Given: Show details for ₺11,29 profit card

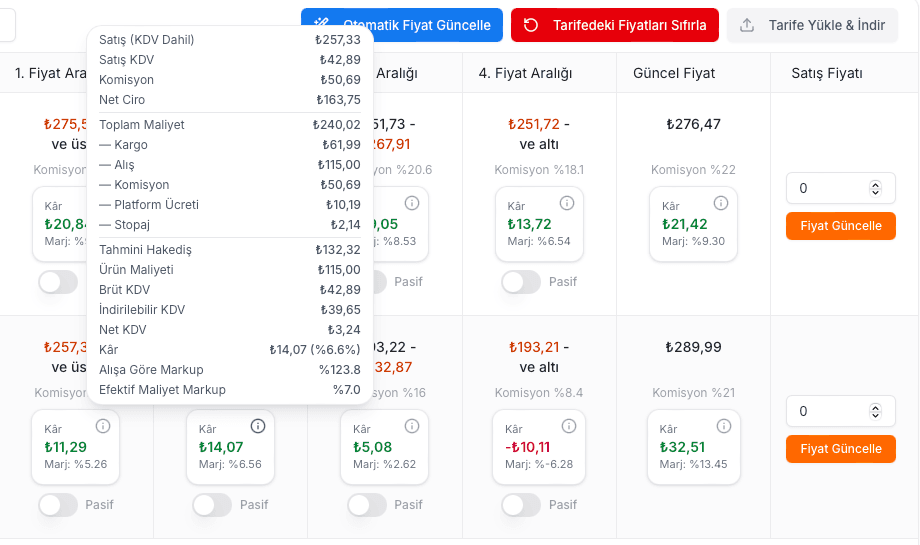Looking at the screenshot, I should [103, 426].
